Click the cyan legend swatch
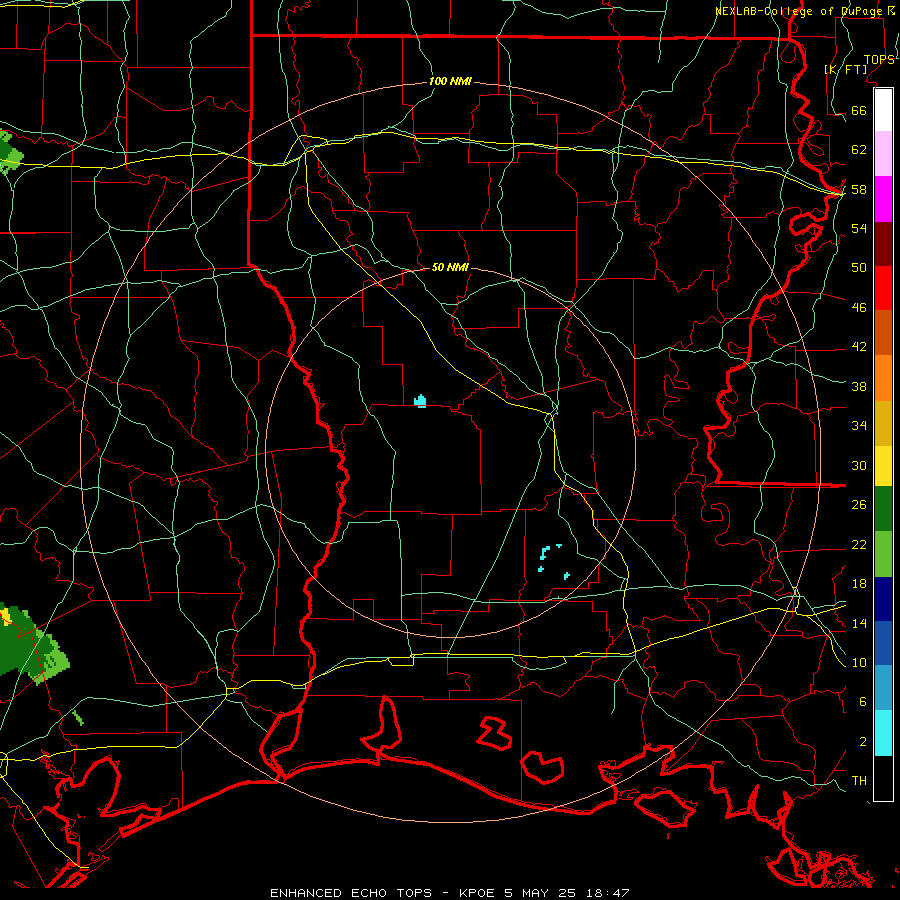Screen dimensions: 900x900 pyautogui.click(x=883, y=733)
